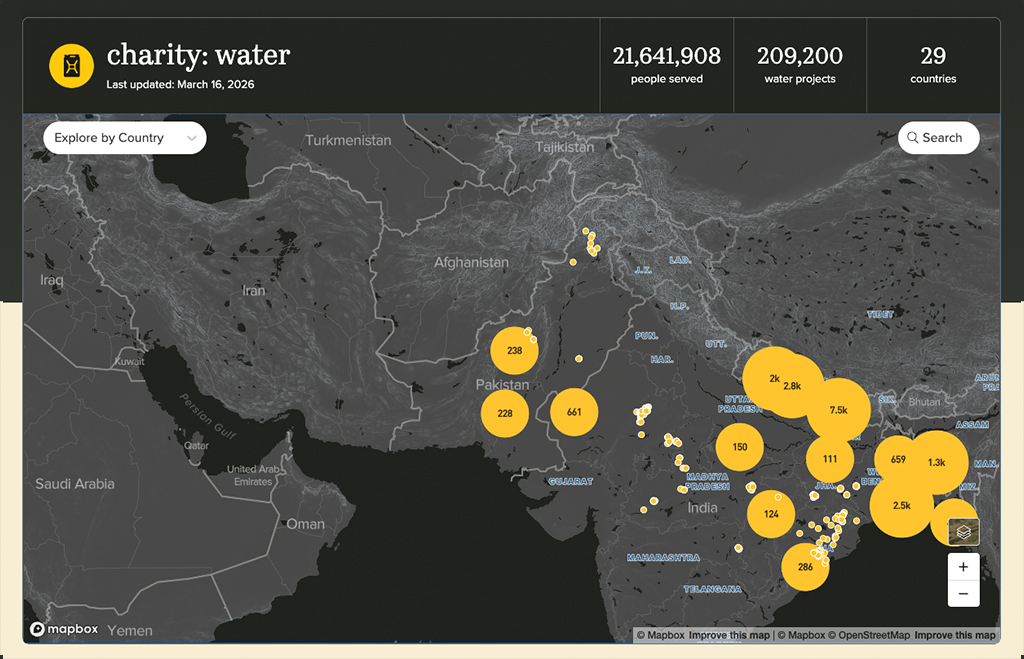This screenshot has height=659, width=1024.
Task: Select the 1.3k project cluster marker
Action: (936, 462)
